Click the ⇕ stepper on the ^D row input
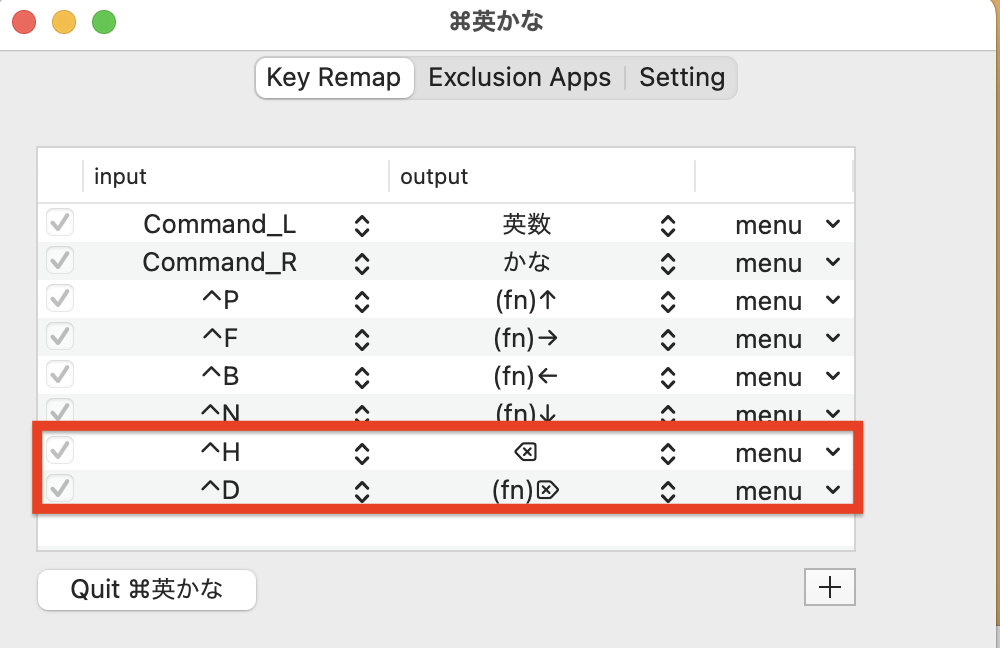 [363, 490]
